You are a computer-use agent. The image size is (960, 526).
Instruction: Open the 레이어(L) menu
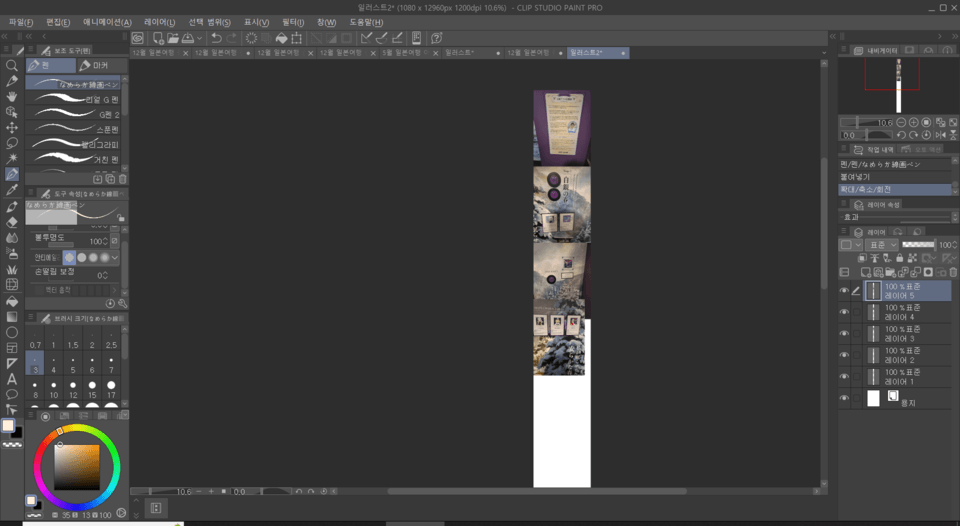pyautogui.click(x=159, y=22)
